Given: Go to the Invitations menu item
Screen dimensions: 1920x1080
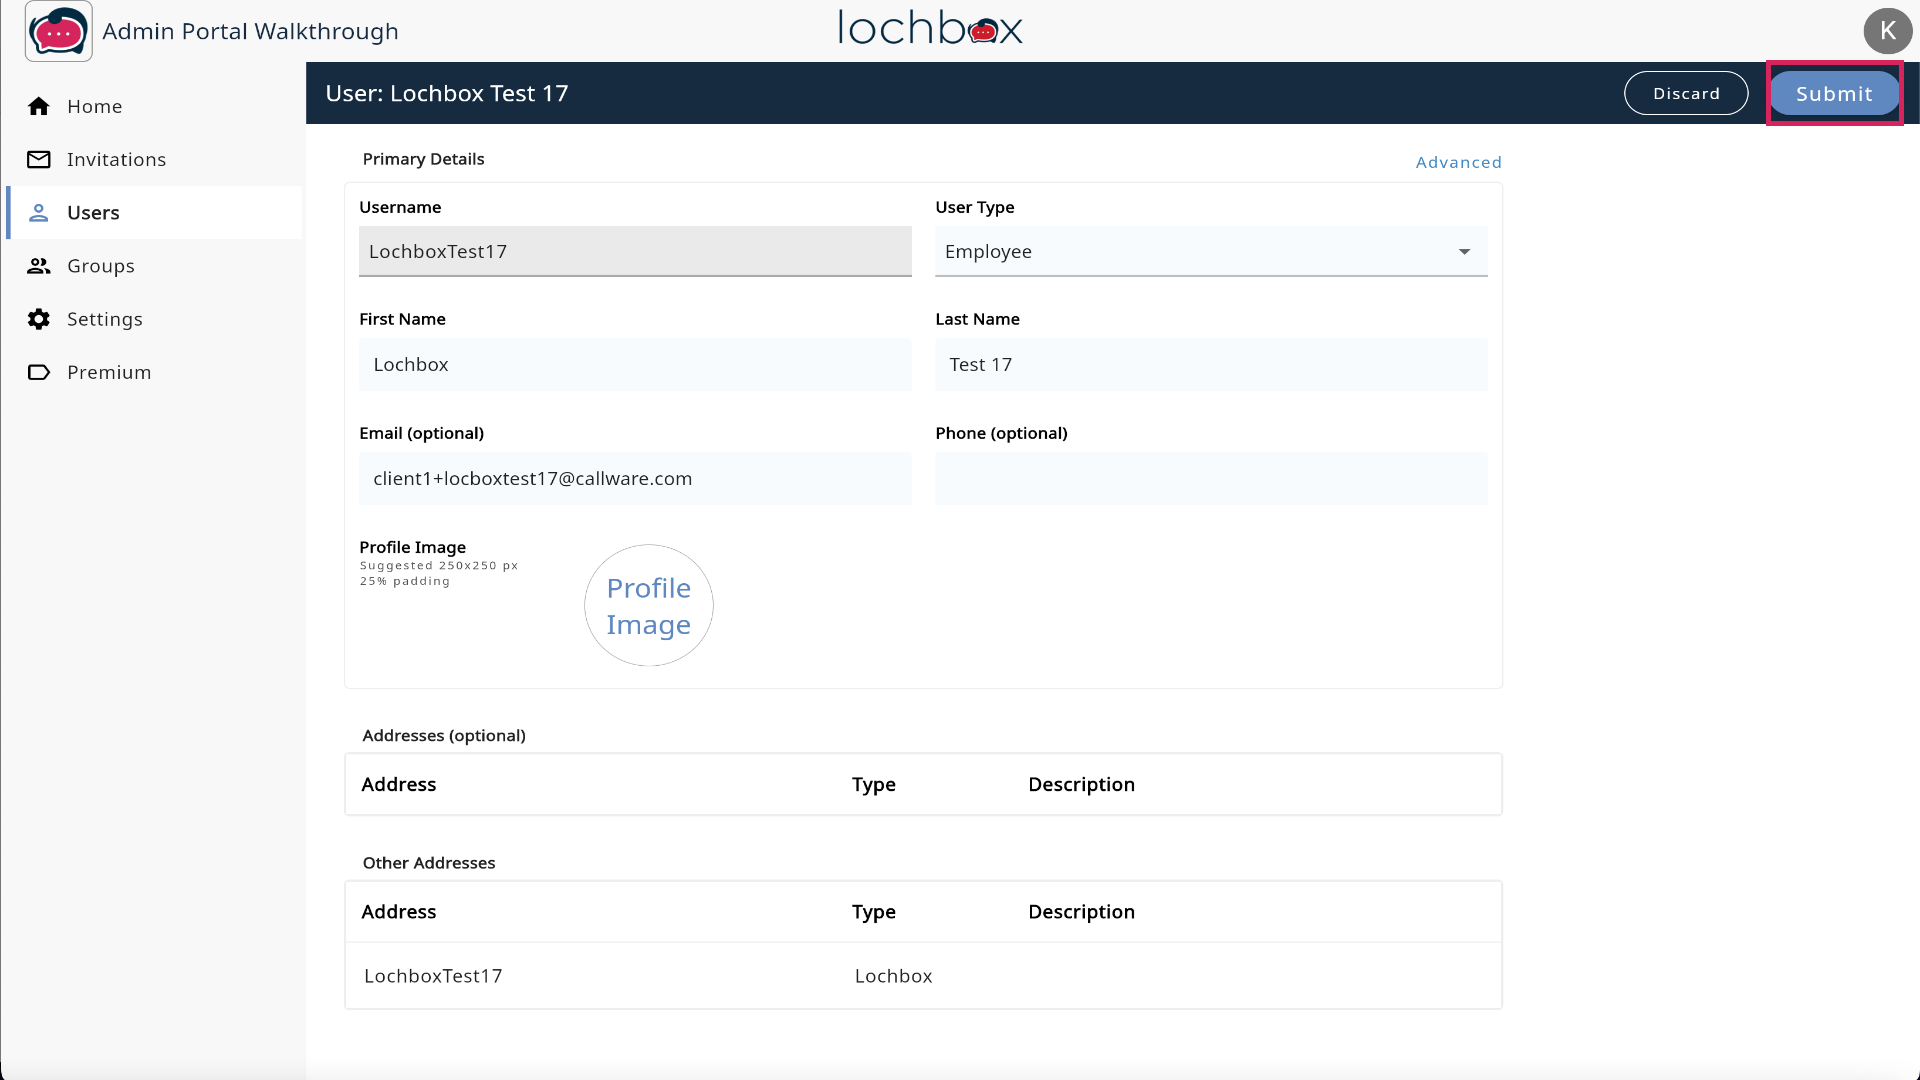Looking at the screenshot, I should click(x=116, y=160).
